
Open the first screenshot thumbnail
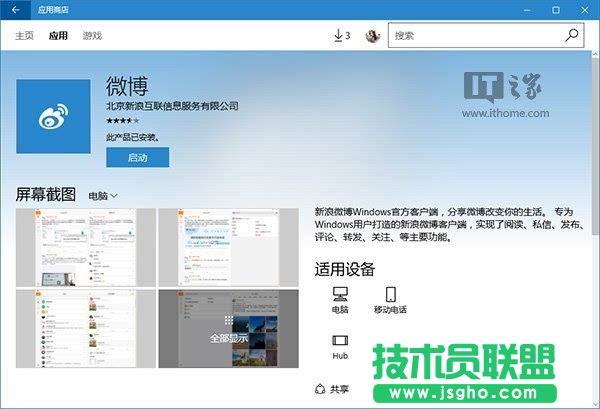86,247
